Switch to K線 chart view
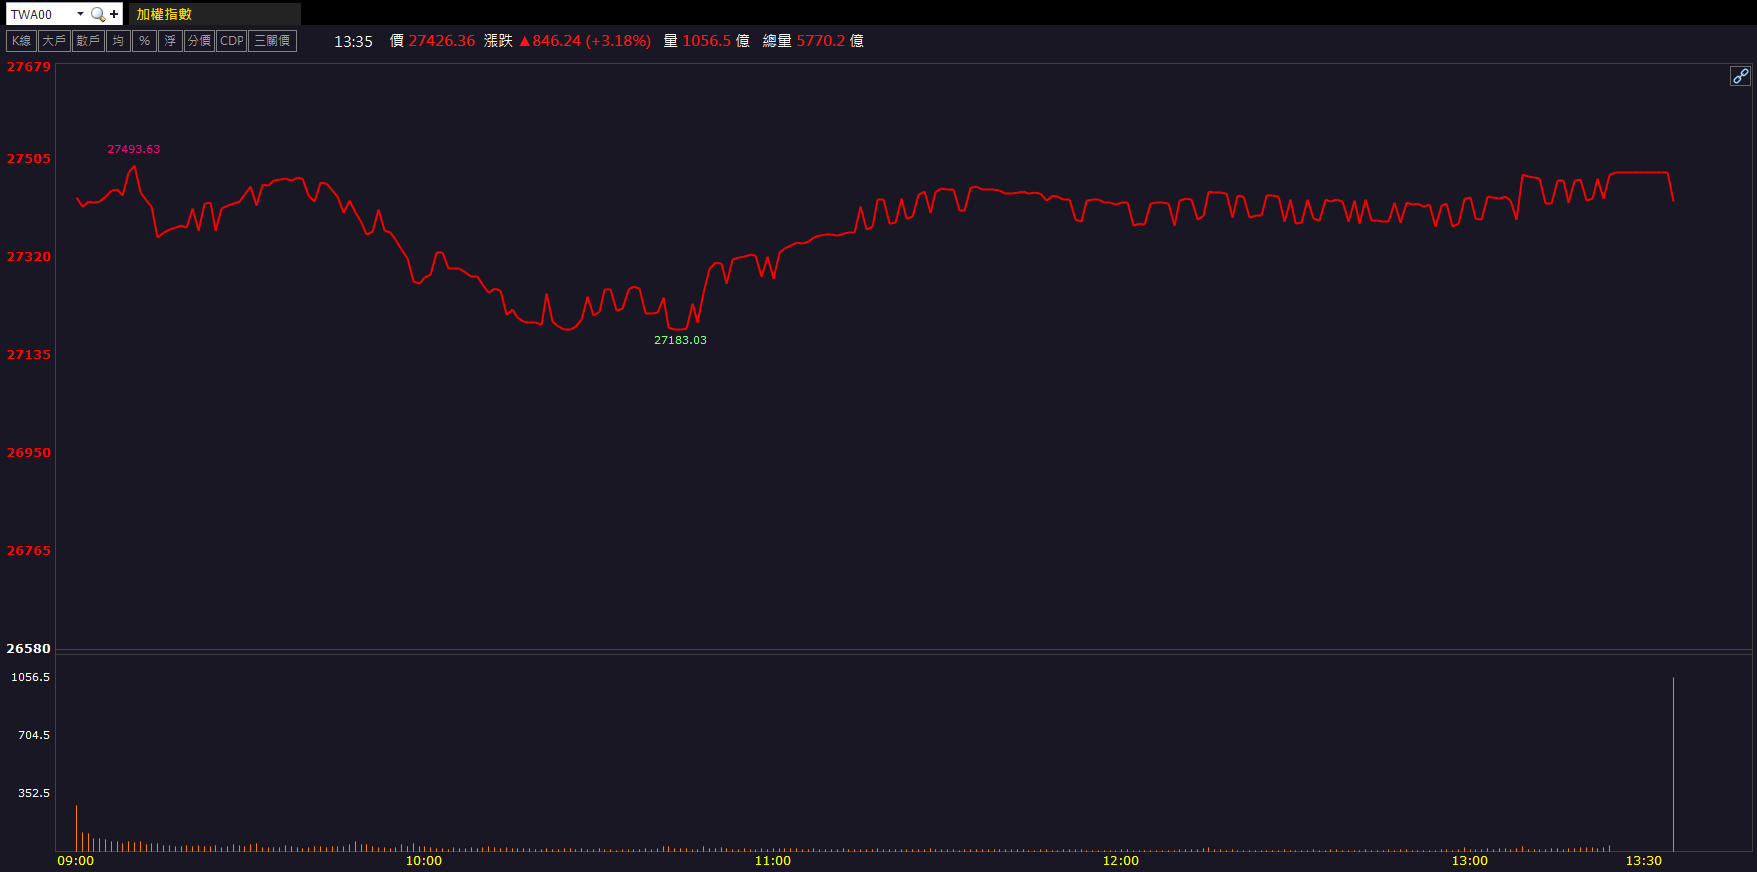 21,41
